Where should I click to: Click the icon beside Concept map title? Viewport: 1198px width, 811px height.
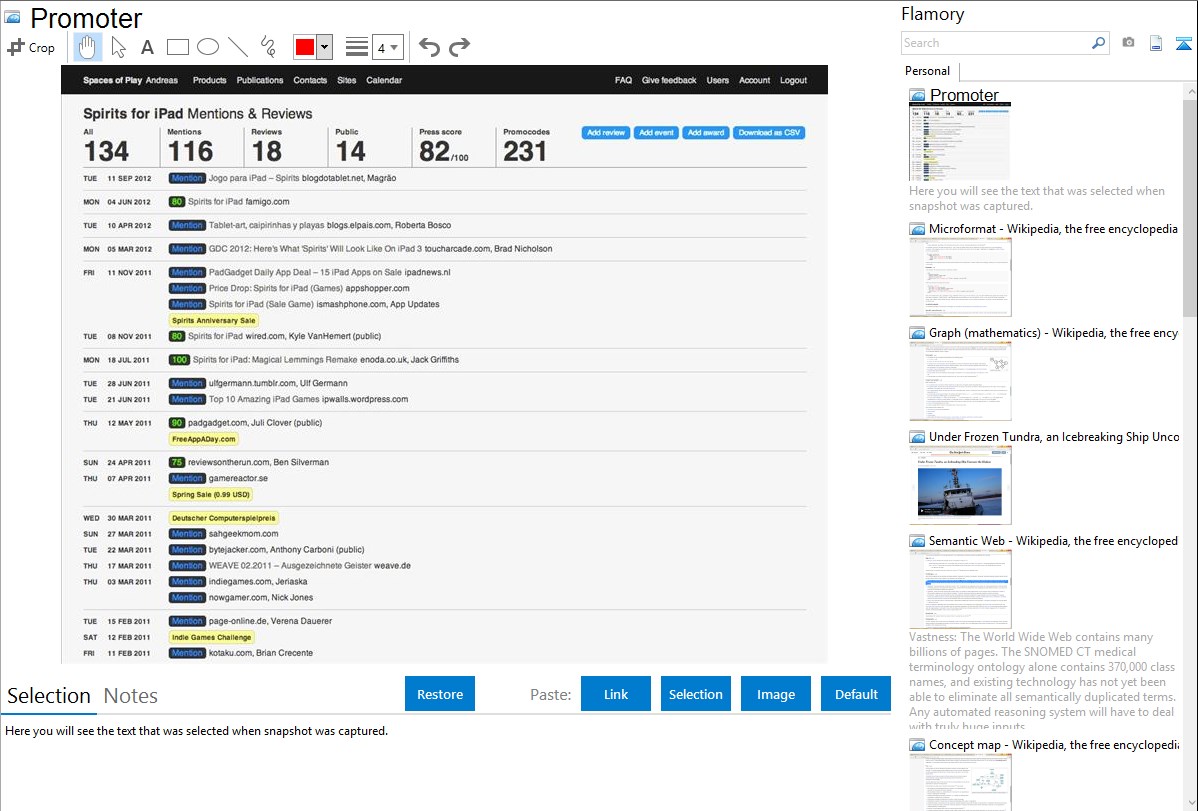[917, 745]
